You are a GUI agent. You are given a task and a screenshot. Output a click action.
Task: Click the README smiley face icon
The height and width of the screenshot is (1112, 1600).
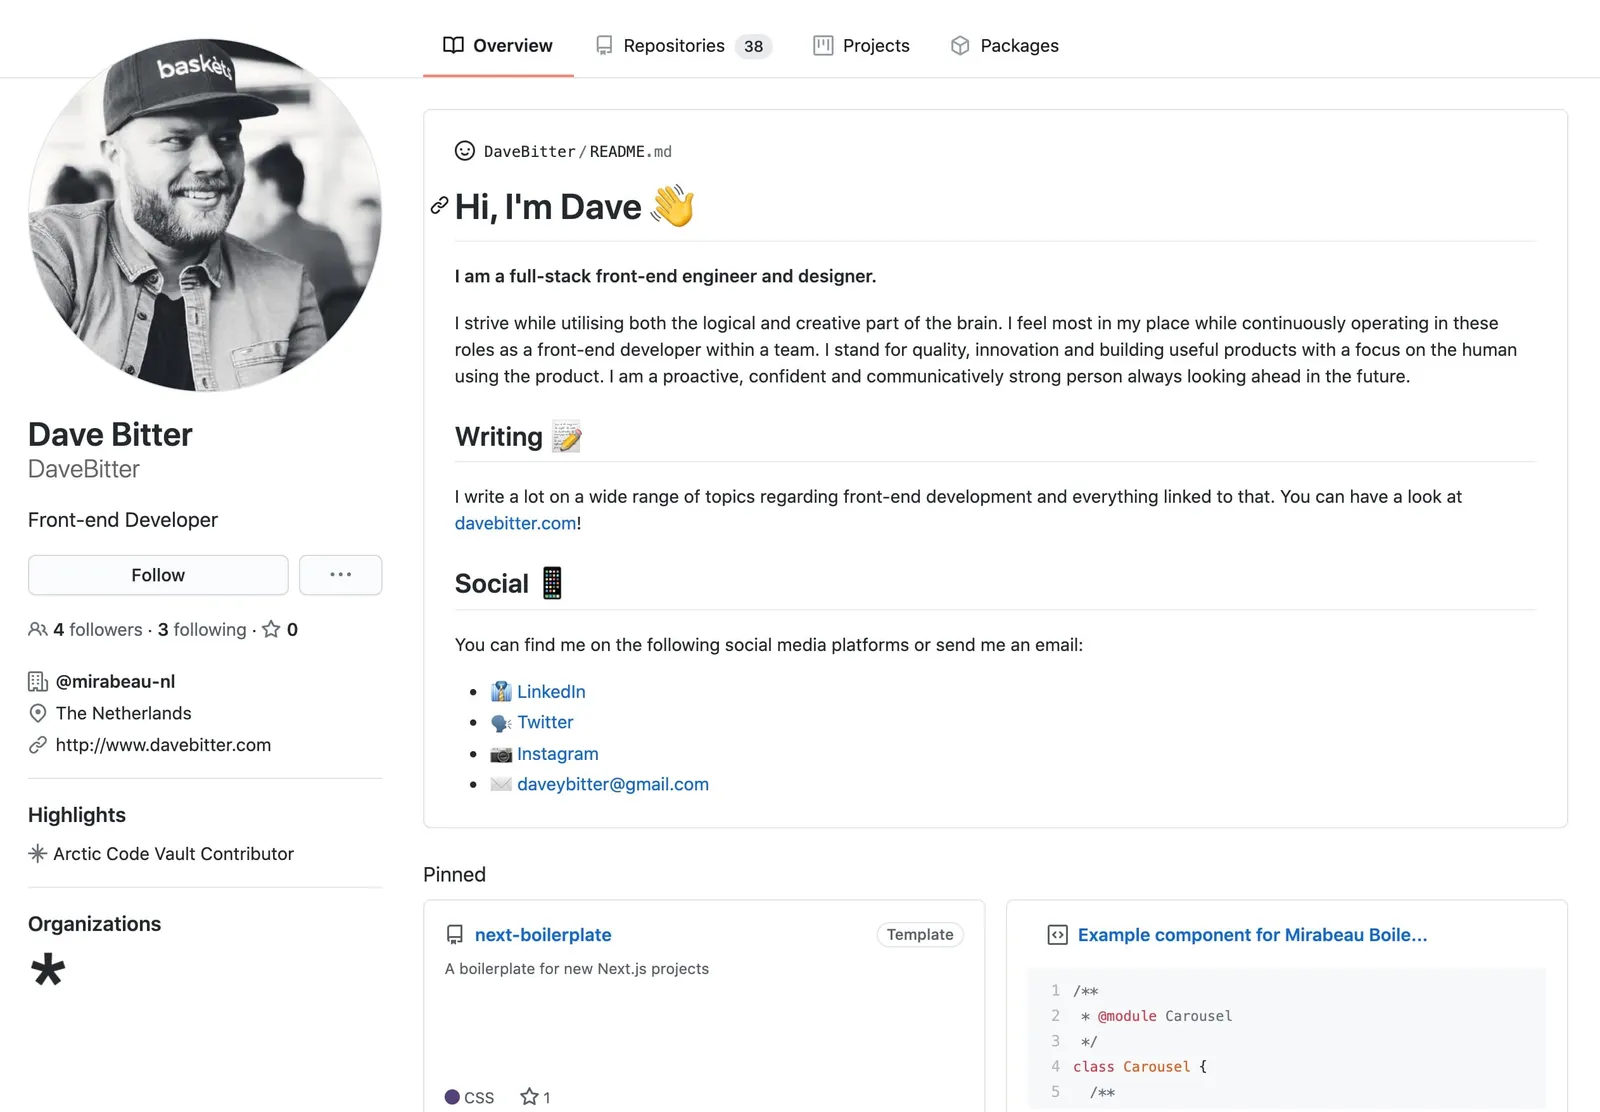pos(465,151)
